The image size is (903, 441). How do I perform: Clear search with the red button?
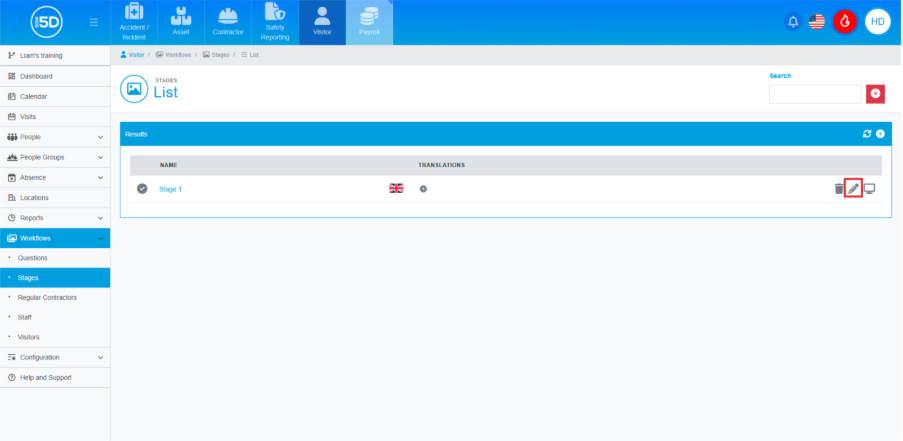[x=875, y=94]
